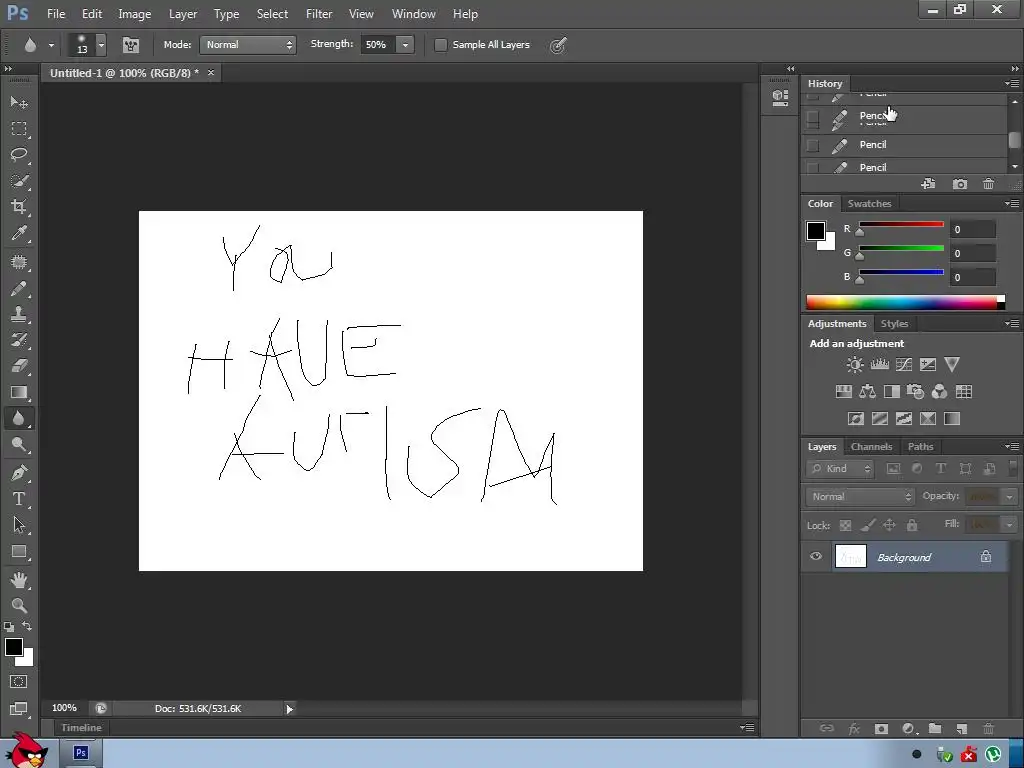Select the Hand tool
The width and height of the screenshot is (1024, 768).
click(x=18, y=579)
